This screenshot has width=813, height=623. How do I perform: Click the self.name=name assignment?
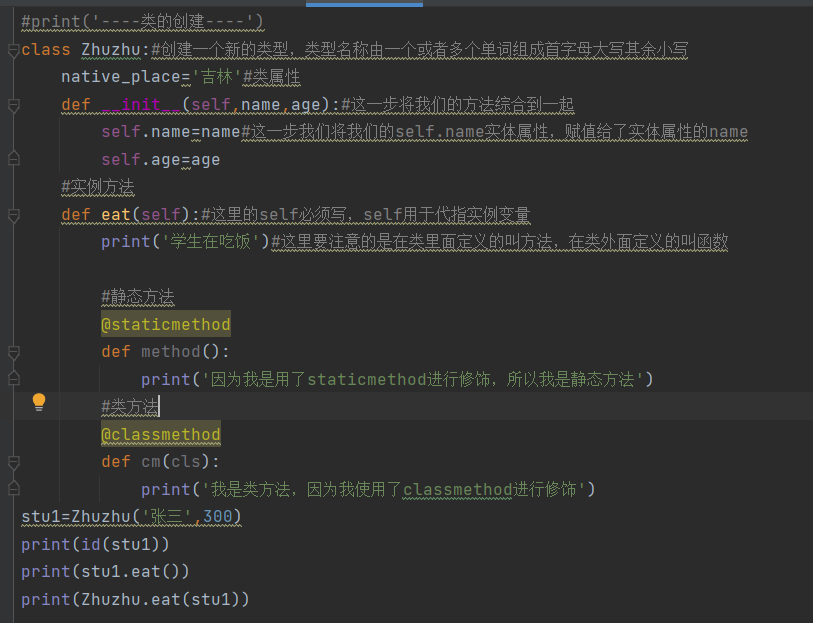click(171, 132)
